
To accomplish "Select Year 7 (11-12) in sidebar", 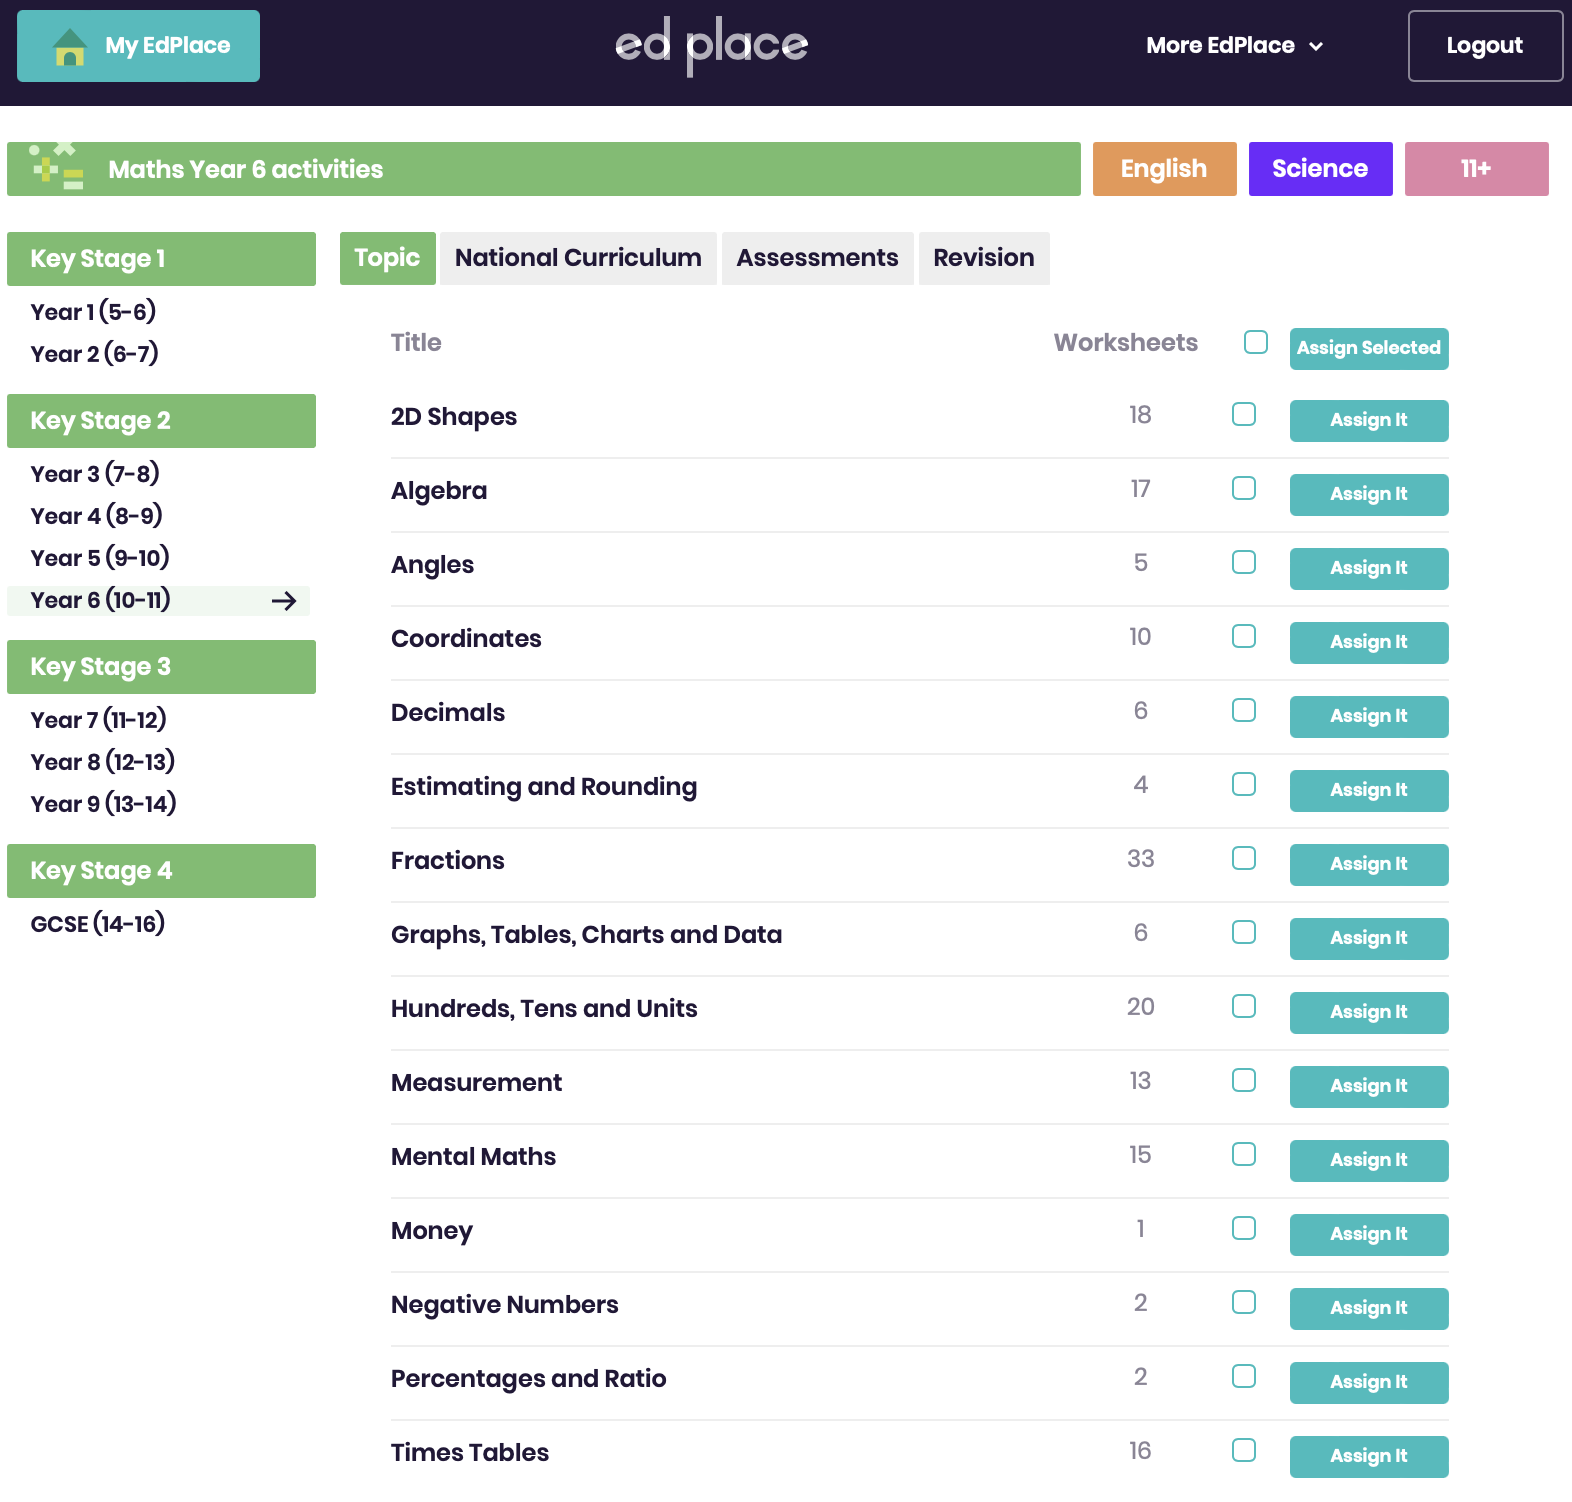I will tap(99, 720).
